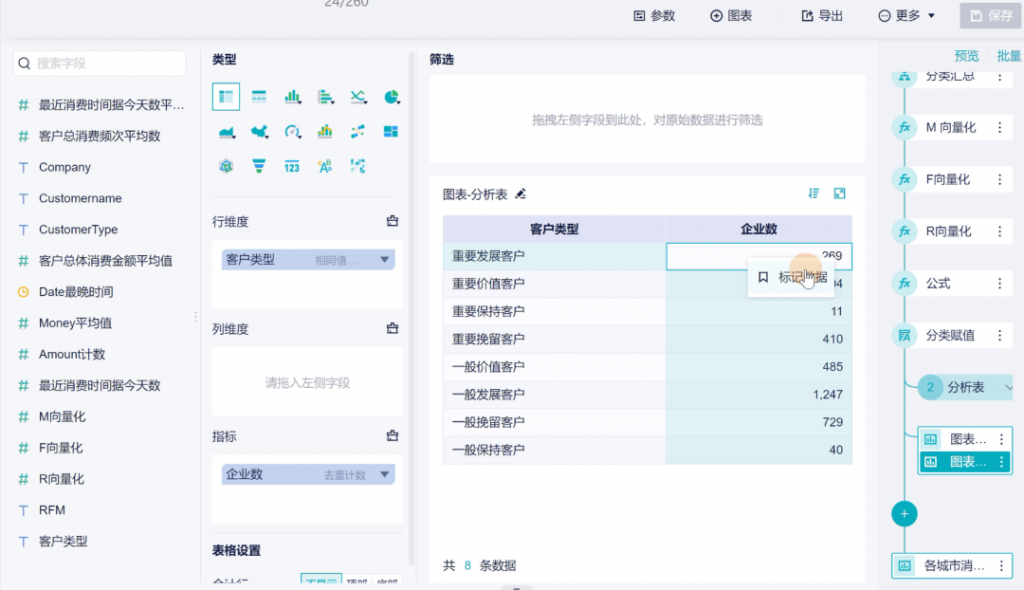Viewport: 1024px width, 590px height.
Task: Collapse the 分析表 step group
Action: click(1008, 387)
